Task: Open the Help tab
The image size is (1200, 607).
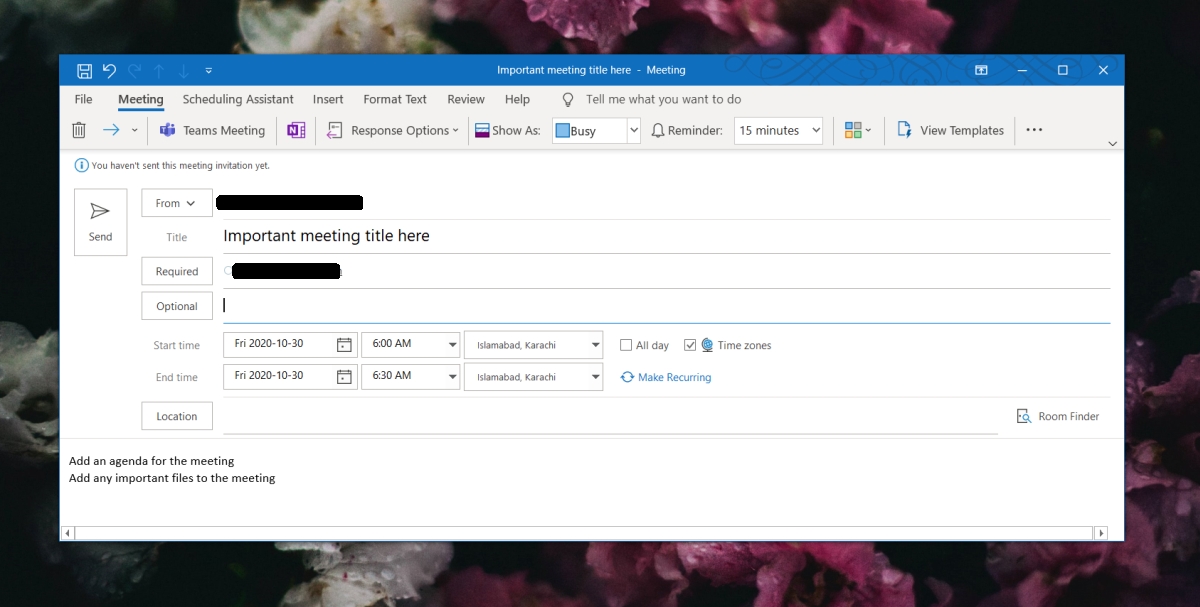Action: tap(517, 99)
